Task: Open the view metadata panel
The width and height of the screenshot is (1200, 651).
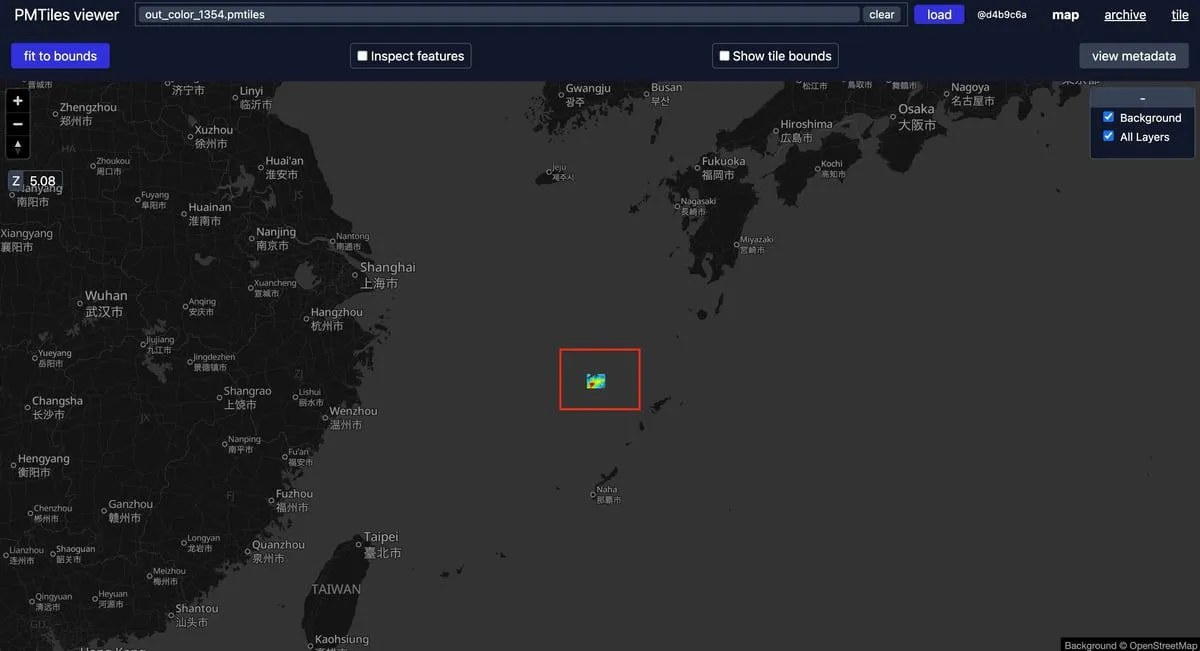Action: point(1134,56)
